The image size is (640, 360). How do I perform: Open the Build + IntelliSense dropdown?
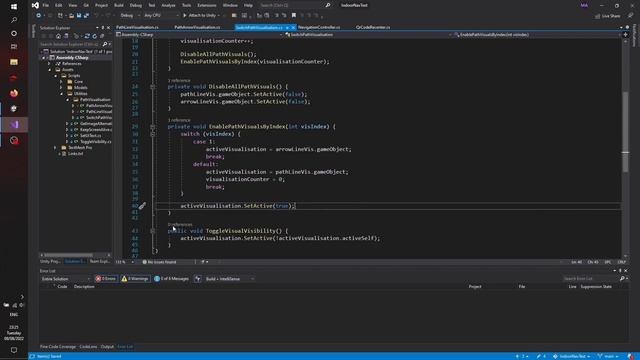(229, 279)
